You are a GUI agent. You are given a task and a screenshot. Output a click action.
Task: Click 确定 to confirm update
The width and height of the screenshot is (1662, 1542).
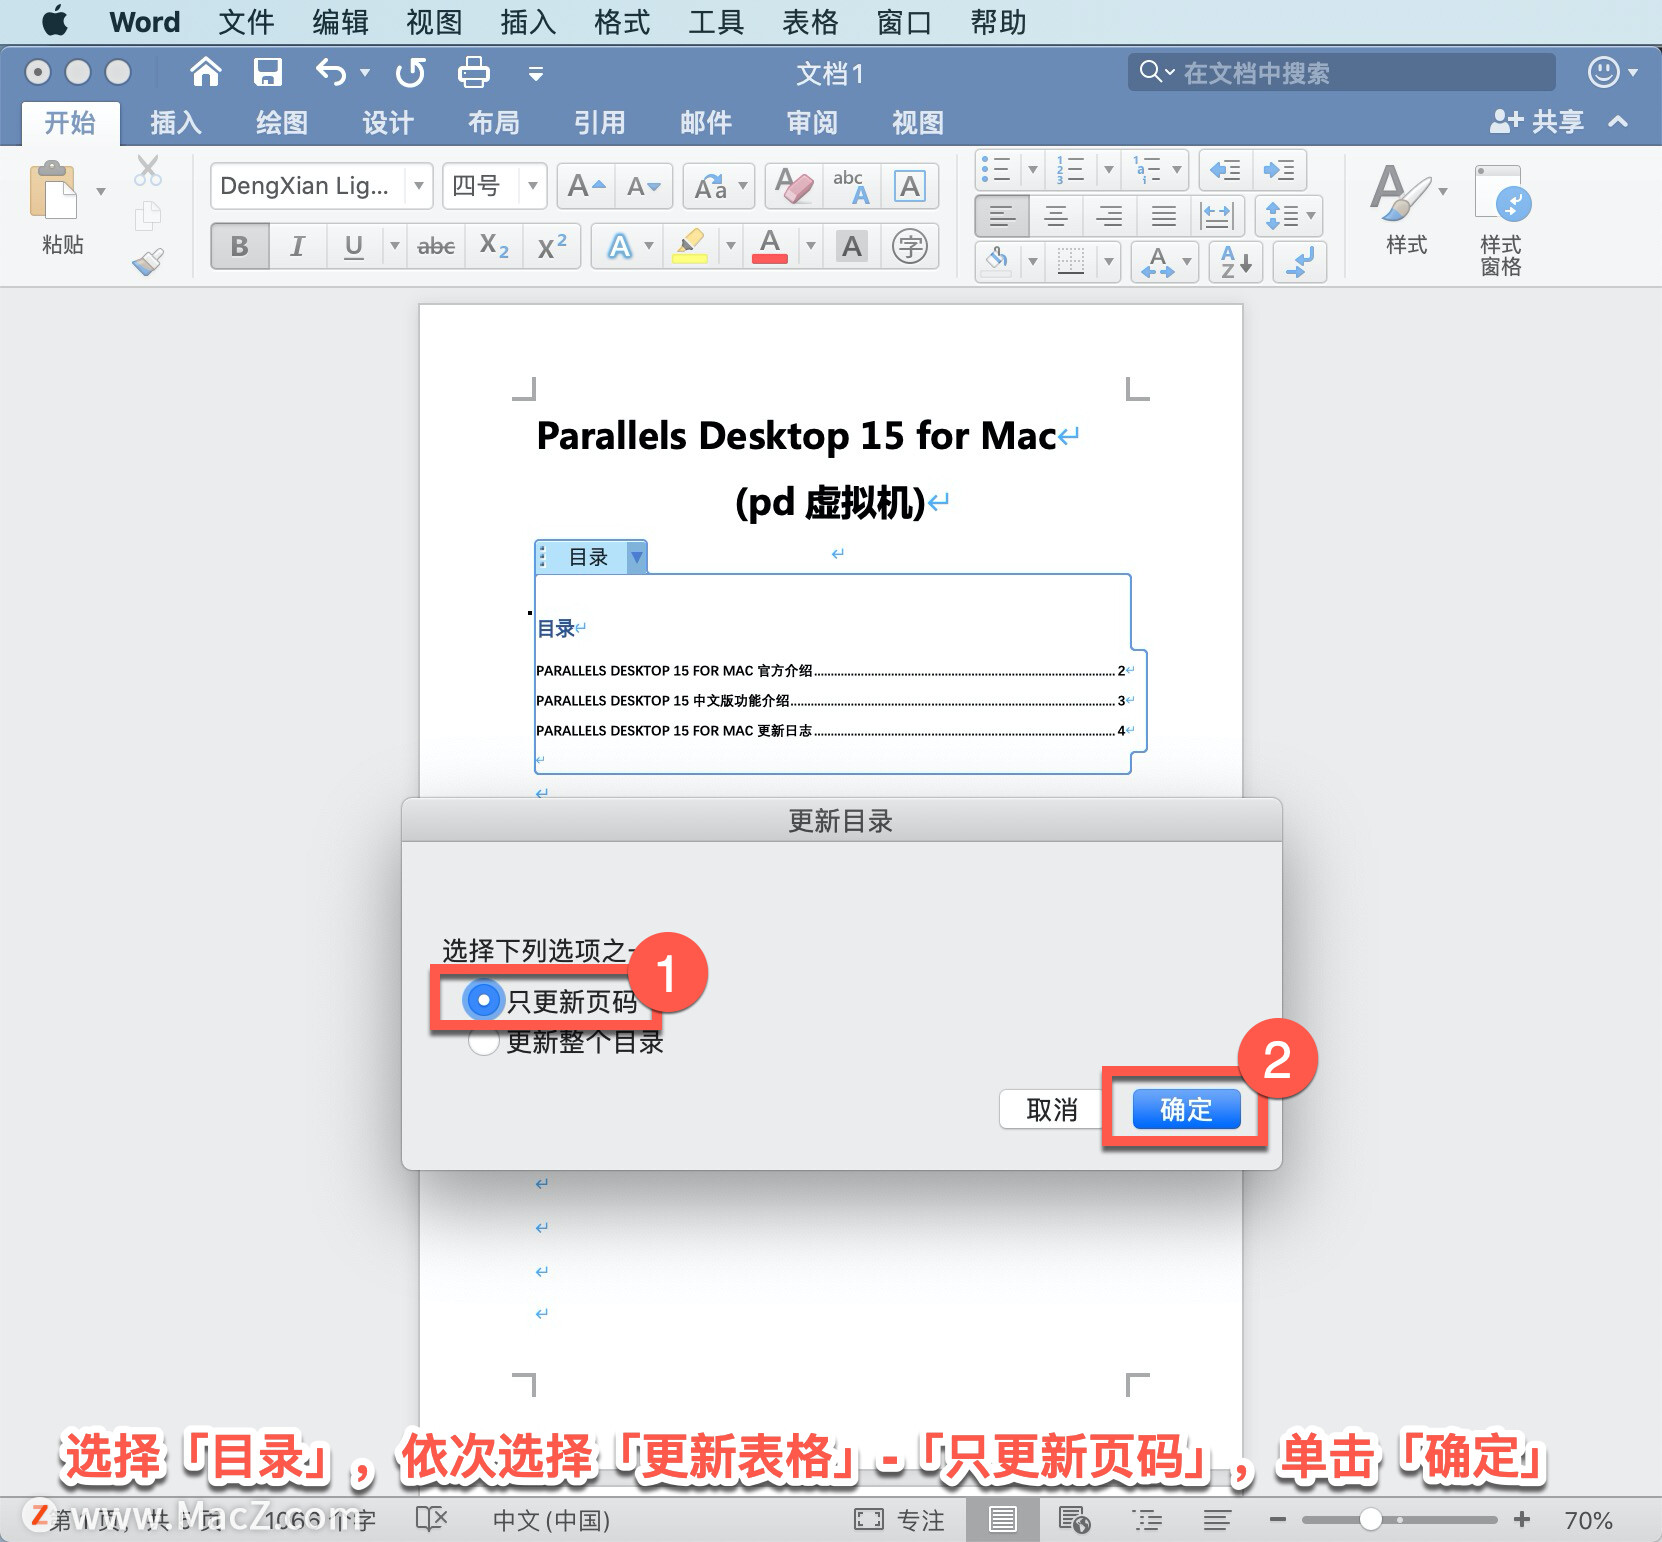click(1186, 1109)
